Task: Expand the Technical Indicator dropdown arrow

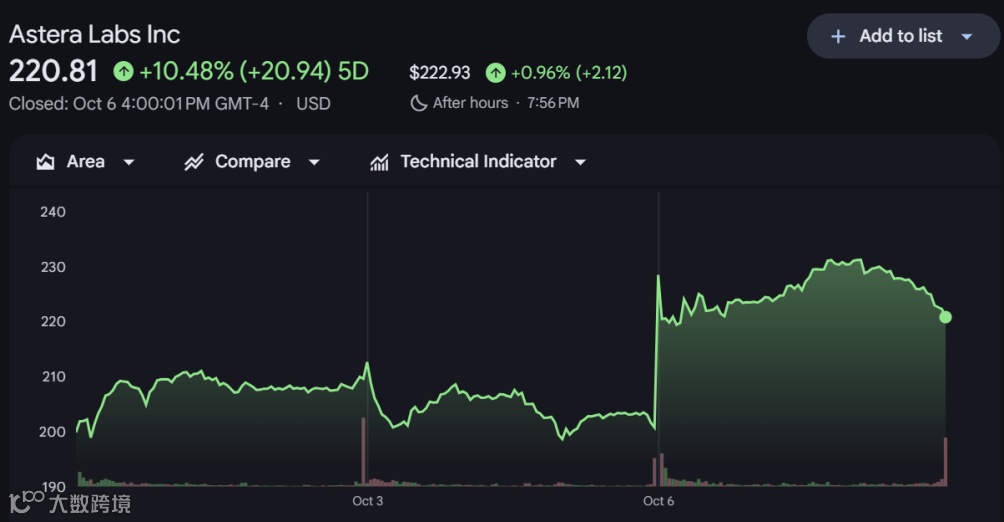Action: [580, 162]
